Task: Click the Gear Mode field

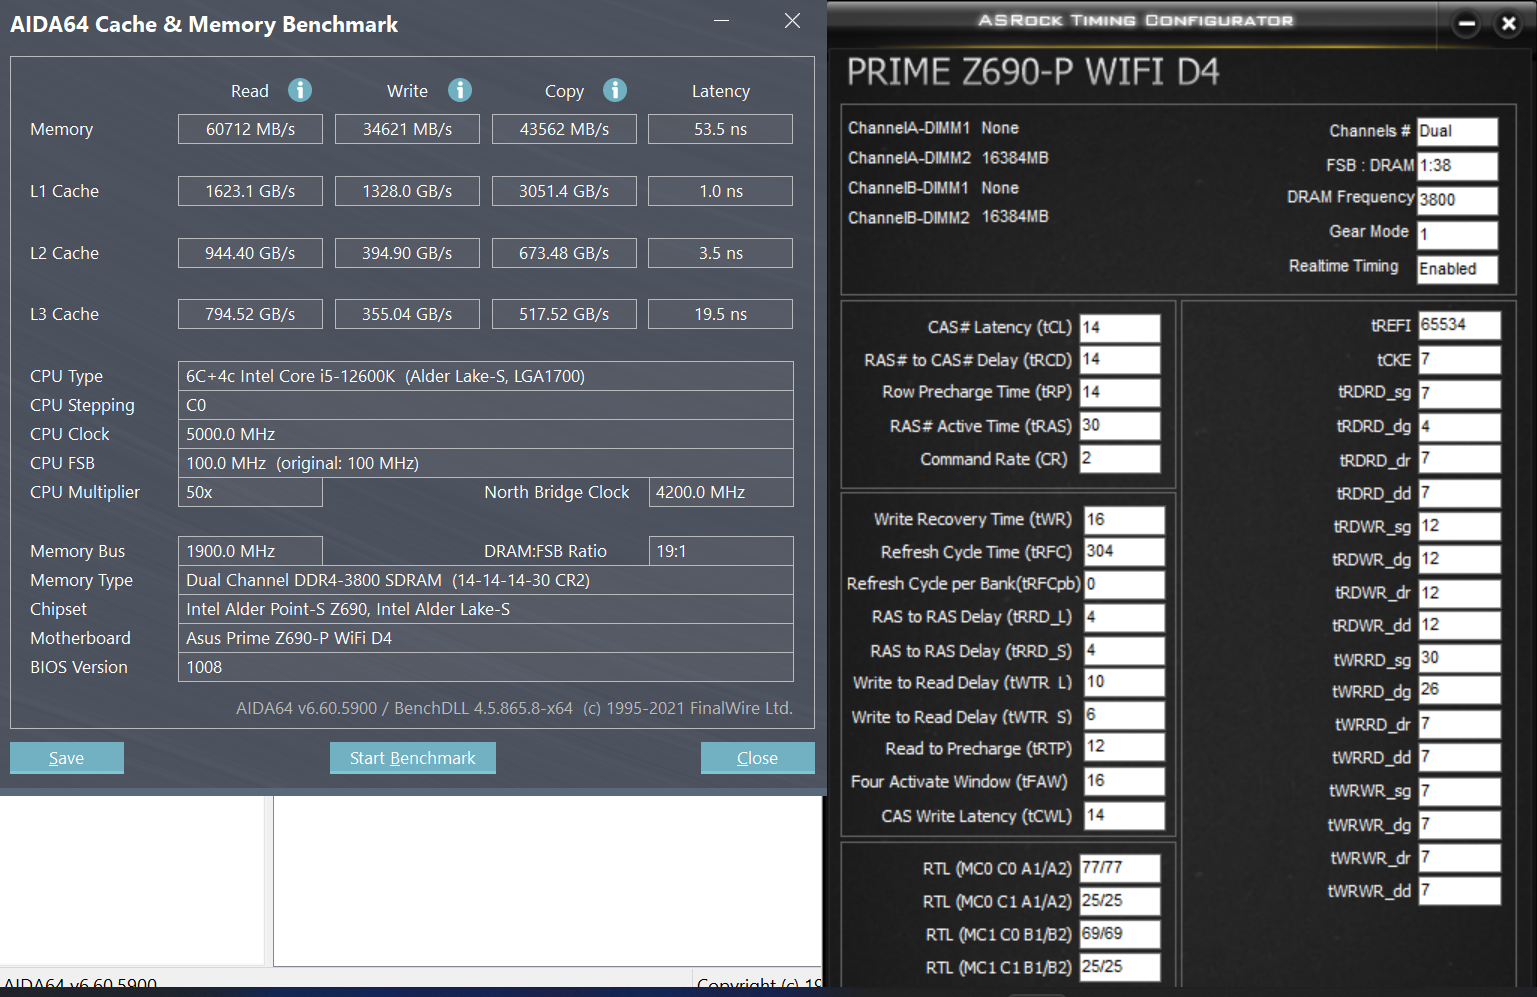Action: [1457, 235]
